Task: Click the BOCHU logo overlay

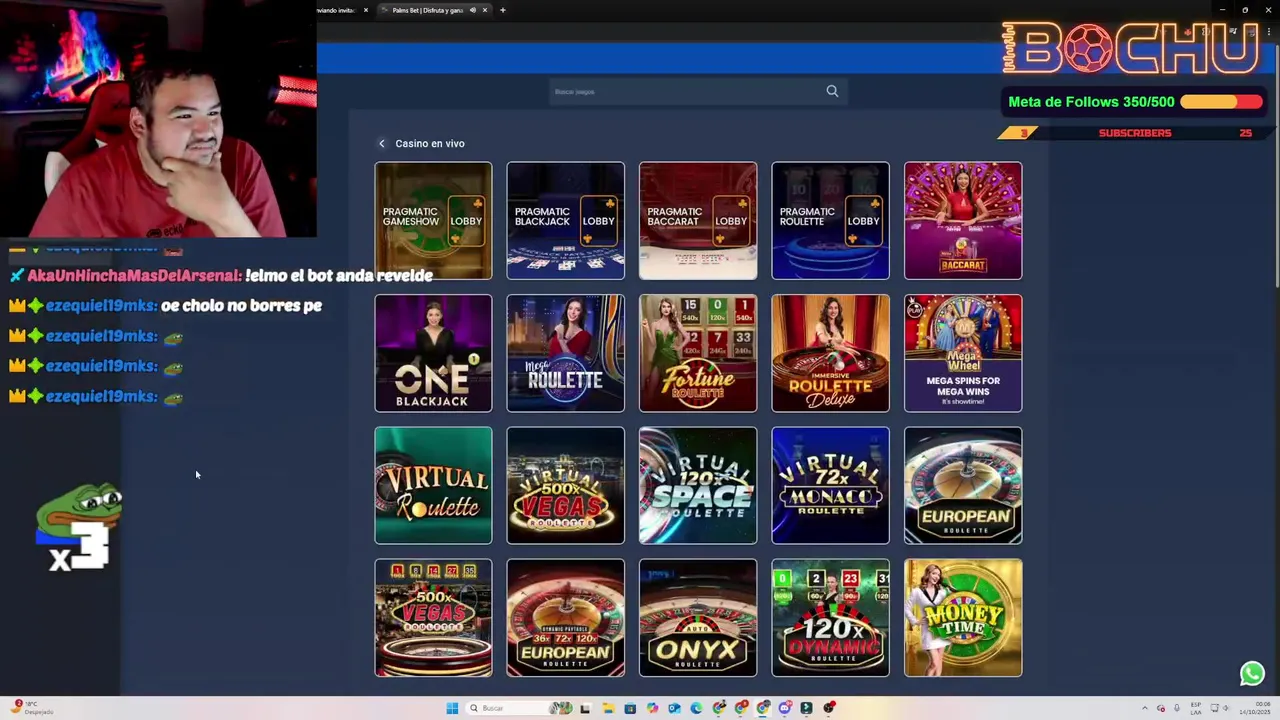Action: (x=1131, y=47)
